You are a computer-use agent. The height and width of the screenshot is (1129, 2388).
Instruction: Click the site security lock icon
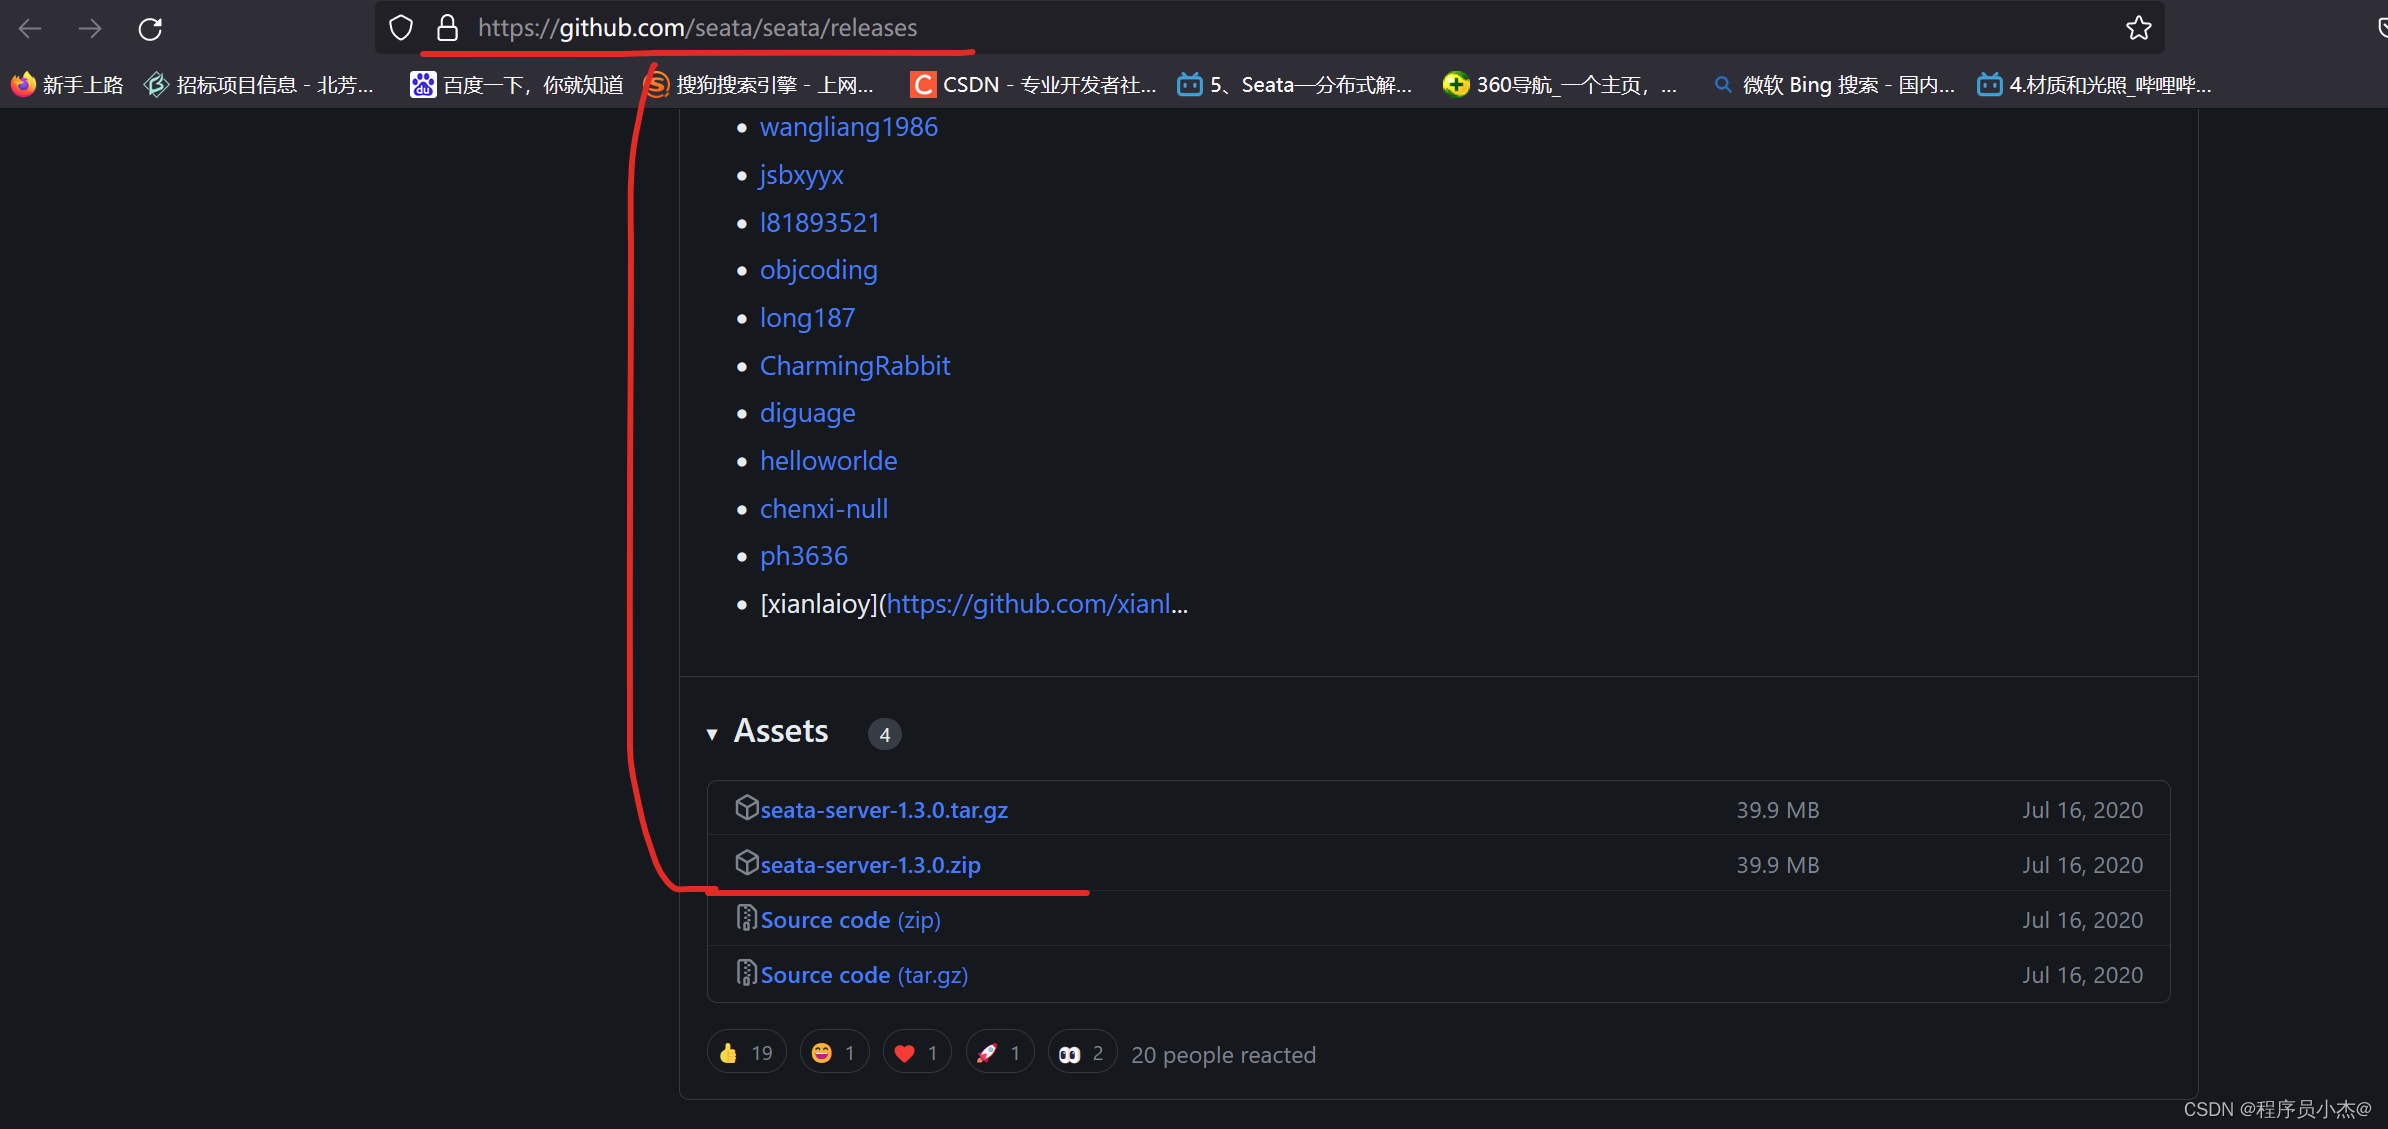point(448,28)
